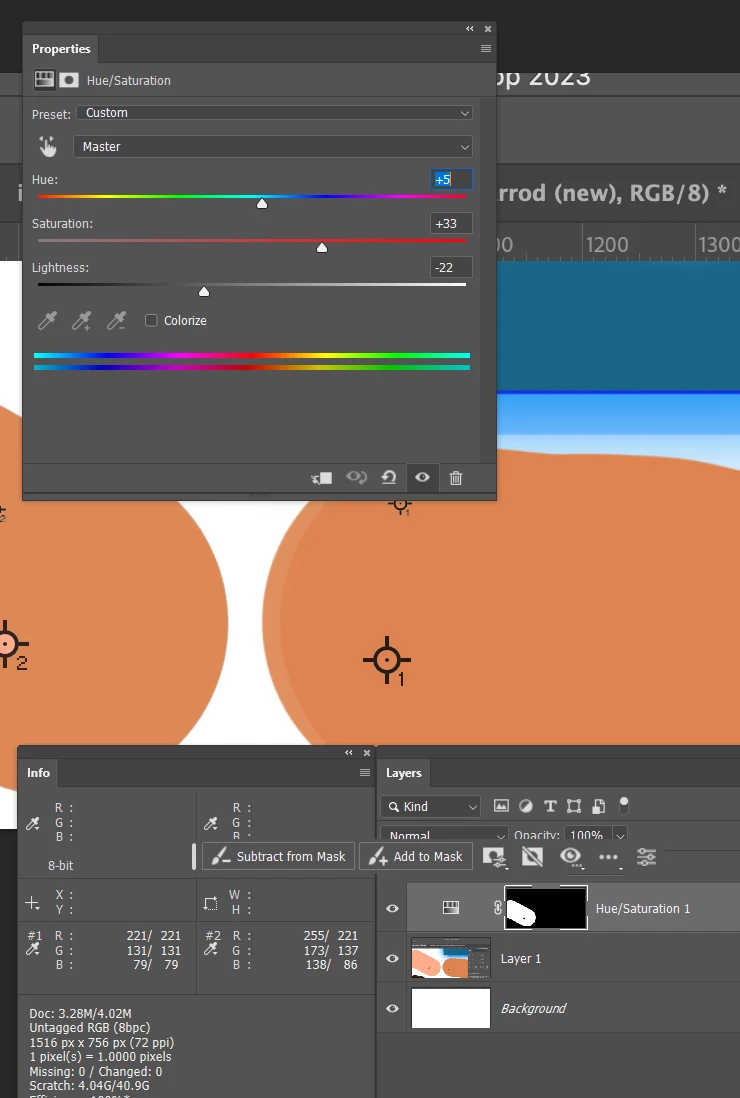
Task: Click the Background layer name text
Action: click(x=533, y=1008)
